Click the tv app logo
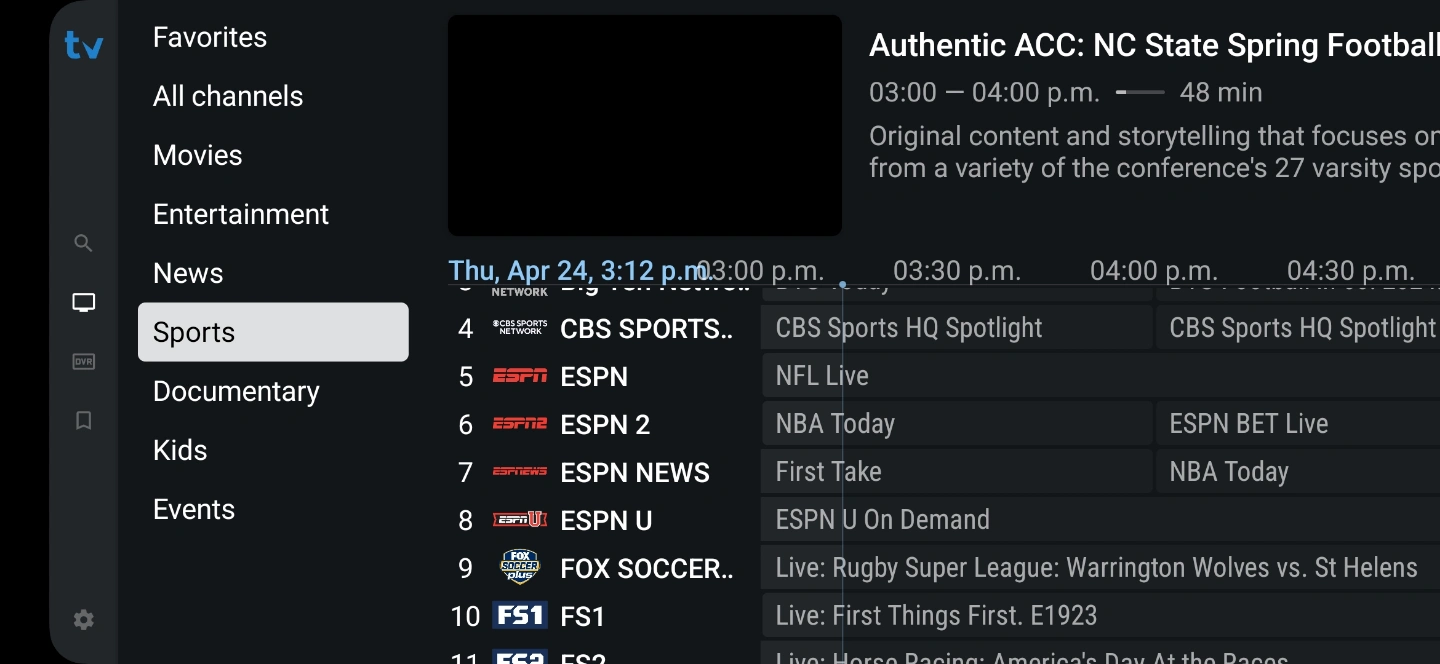The width and height of the screenshot is (1440, 664). coord(84,45)
